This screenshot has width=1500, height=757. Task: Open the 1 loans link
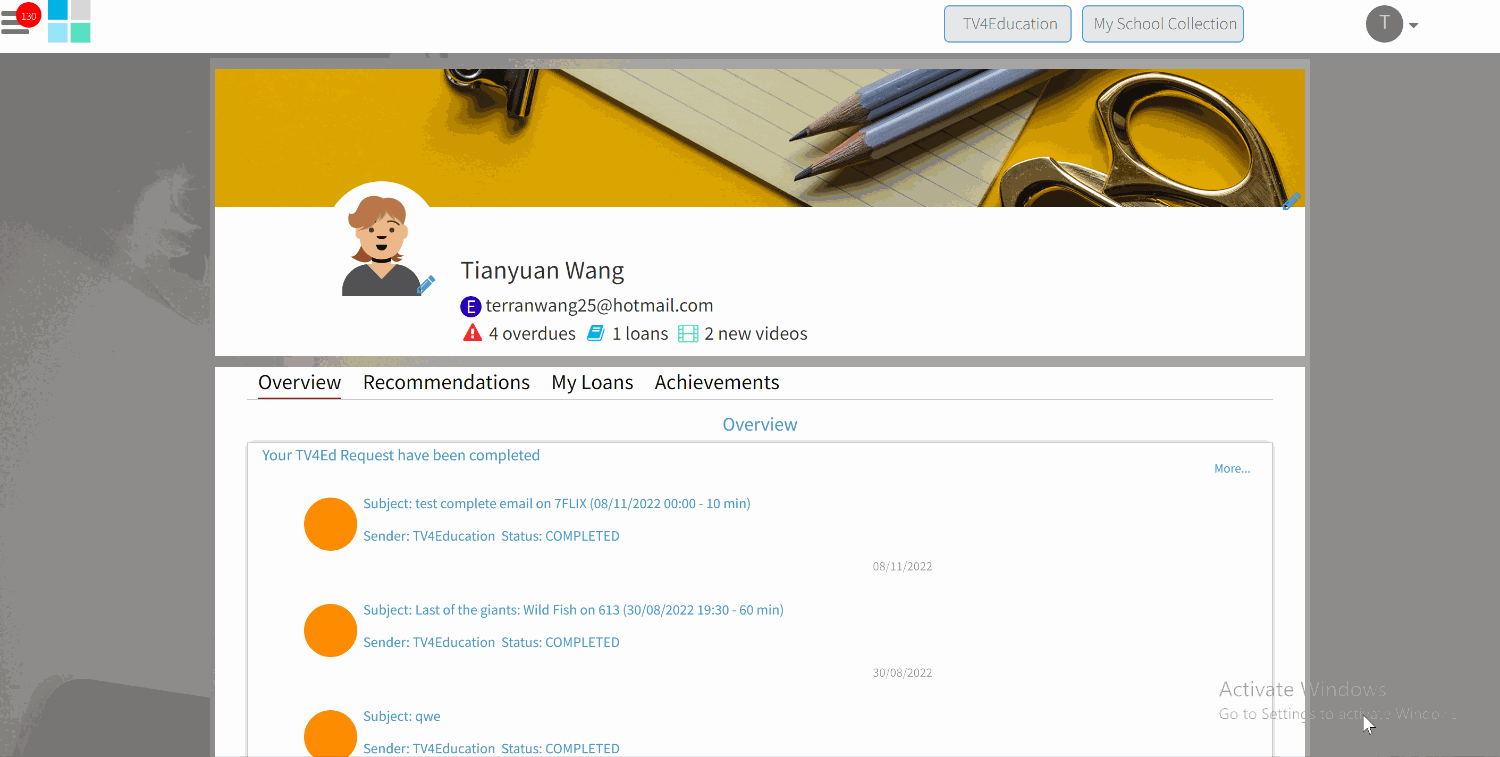640,334
